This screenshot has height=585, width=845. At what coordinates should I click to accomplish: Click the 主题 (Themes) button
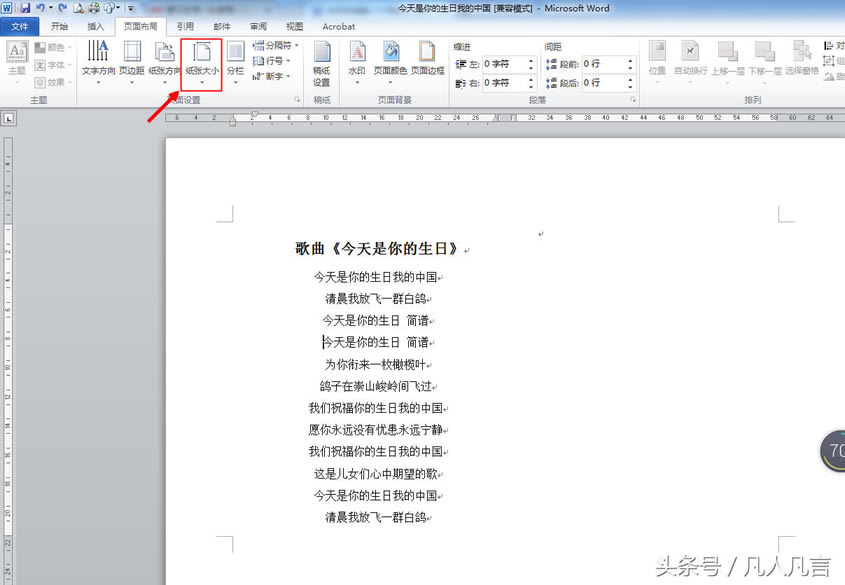pos(15,57)
